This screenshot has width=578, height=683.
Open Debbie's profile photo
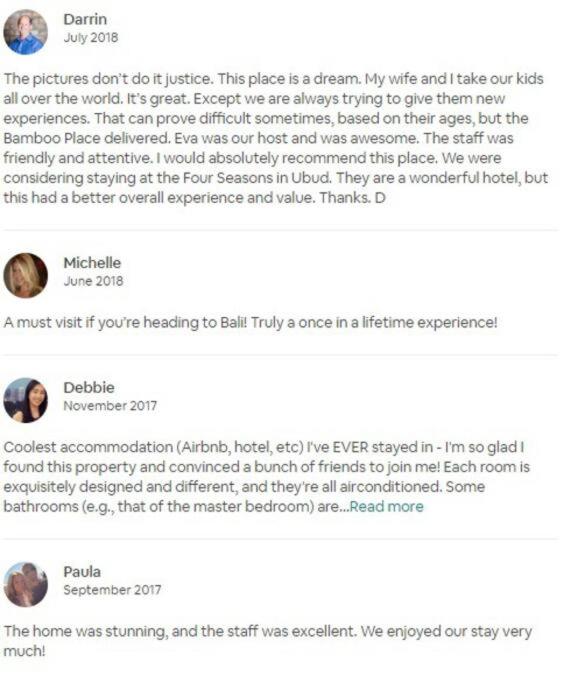(x=25, y=400)
